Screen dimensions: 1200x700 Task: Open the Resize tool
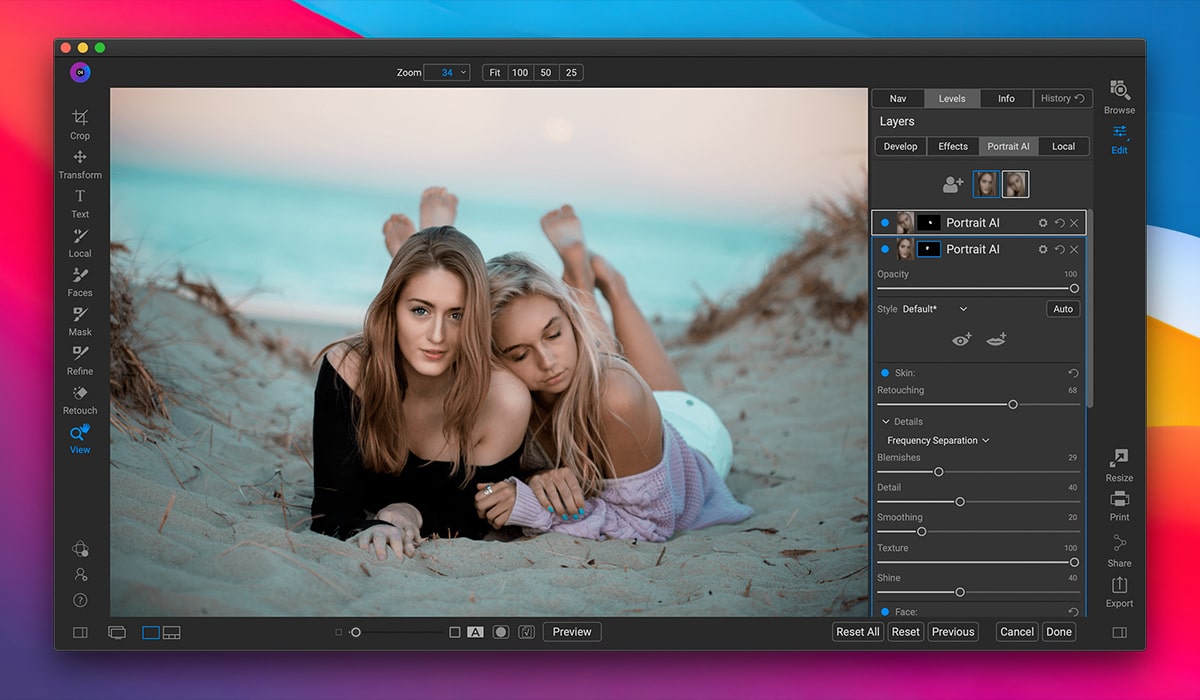point(1119,460)
